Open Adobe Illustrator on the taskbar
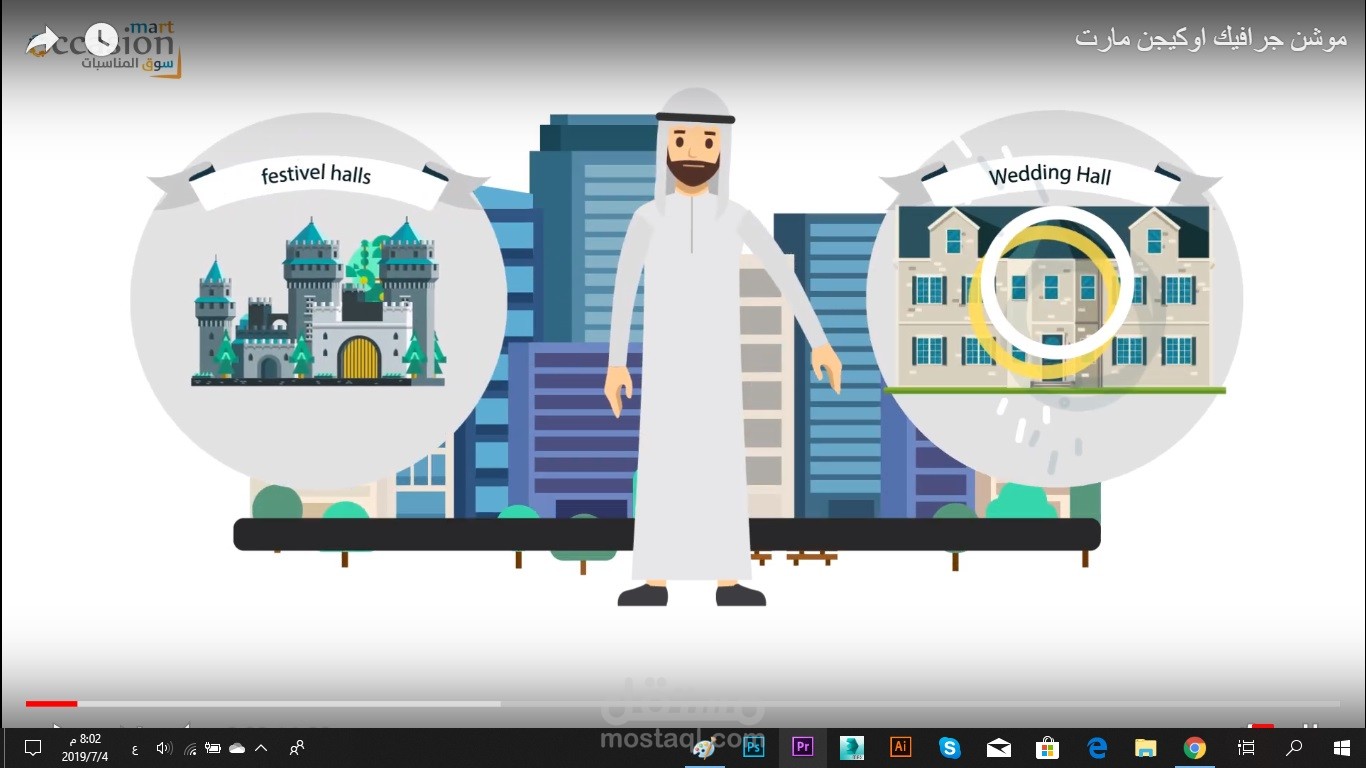 900,747
